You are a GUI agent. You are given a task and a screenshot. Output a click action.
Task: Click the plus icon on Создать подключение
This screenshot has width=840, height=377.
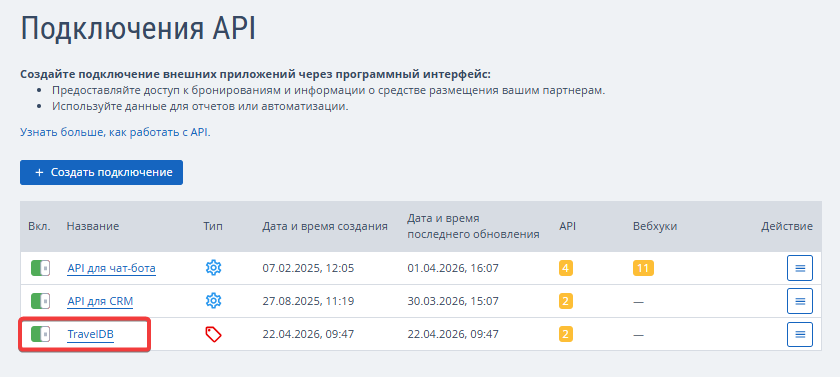point(39,172)
